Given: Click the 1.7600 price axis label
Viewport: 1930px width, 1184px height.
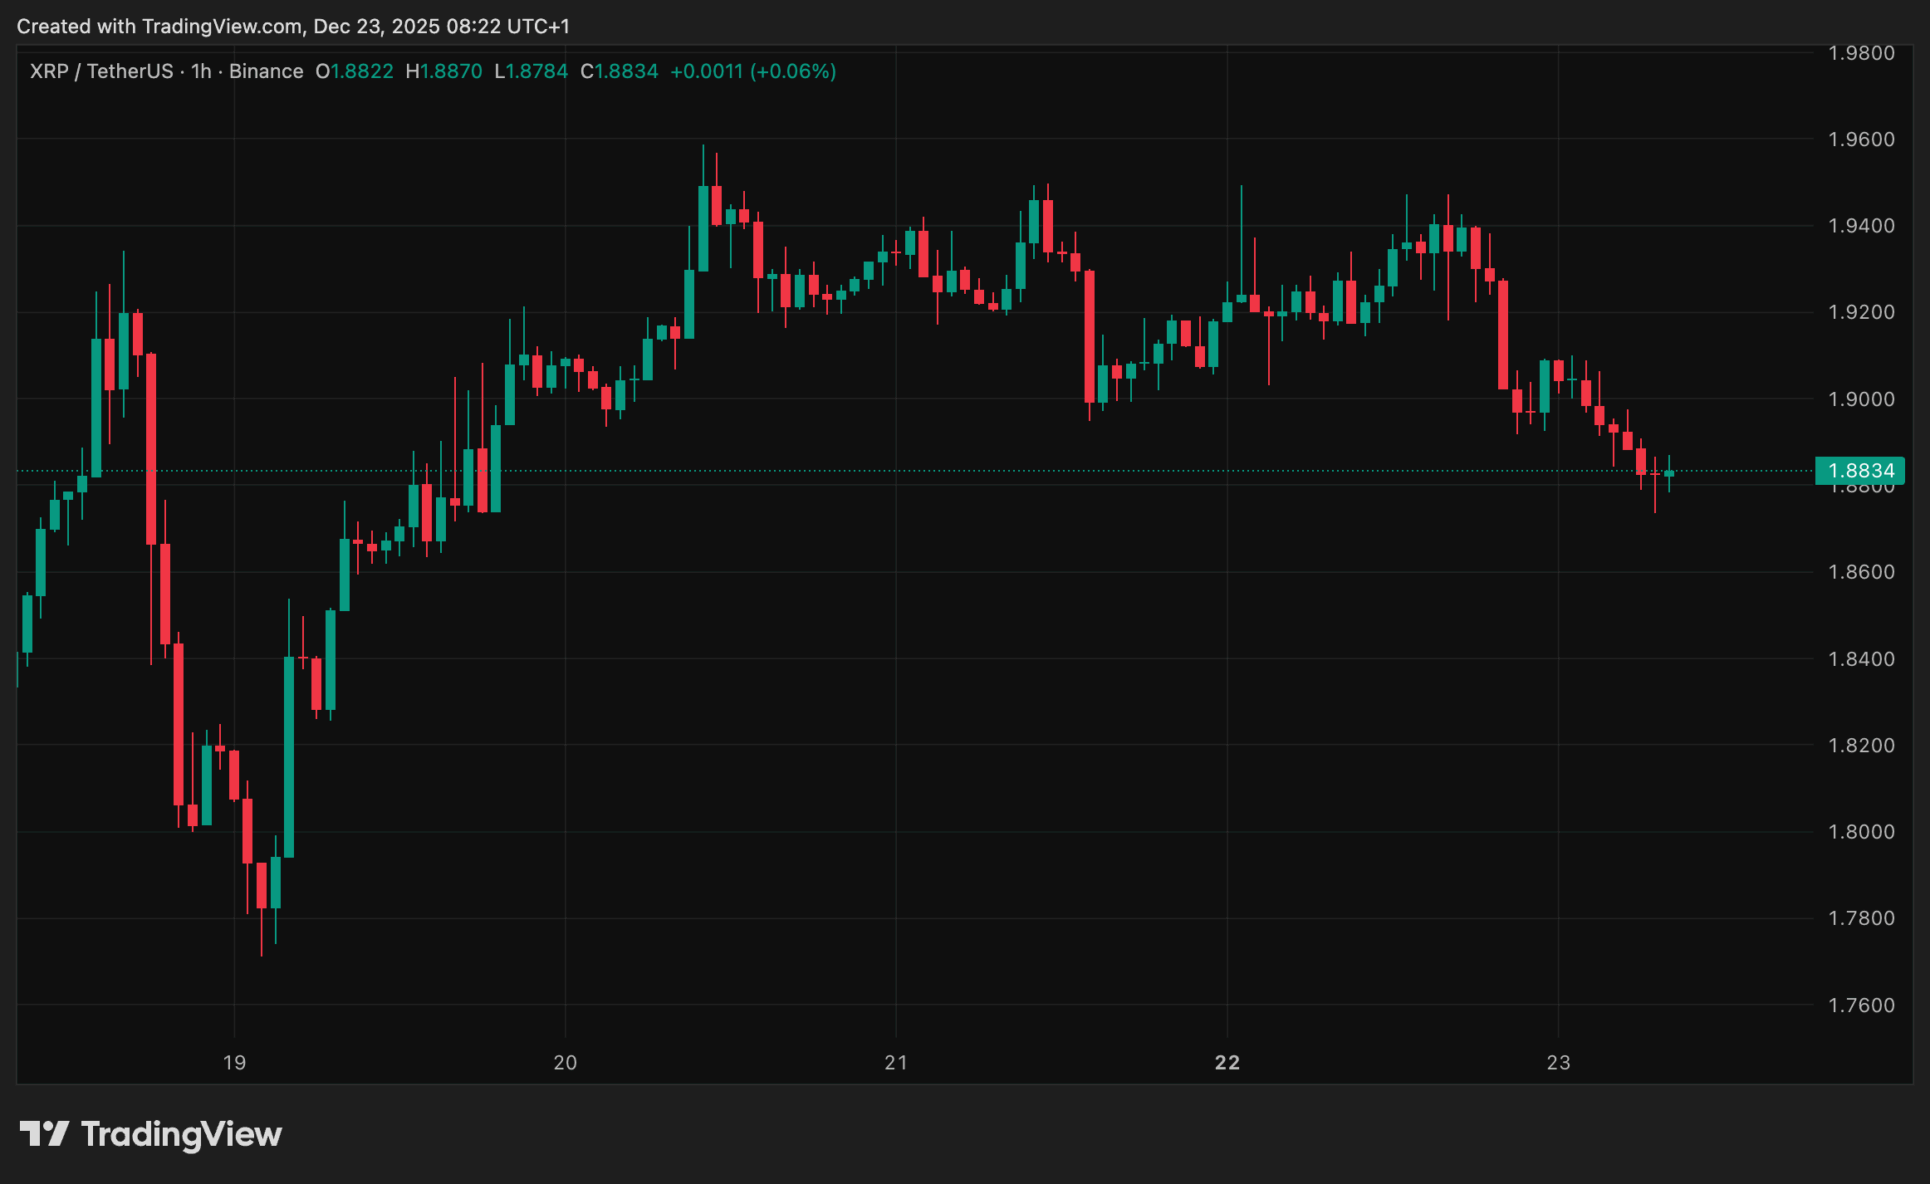Looking at the screenshot, I should [x=1861, y=1005].
